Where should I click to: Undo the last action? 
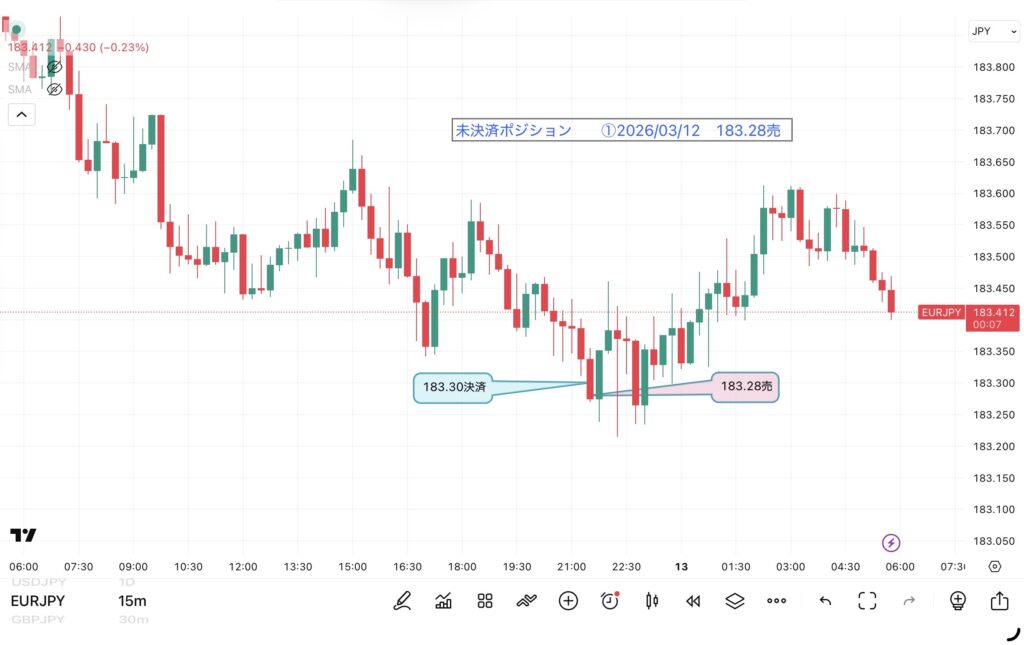point(825,600)
